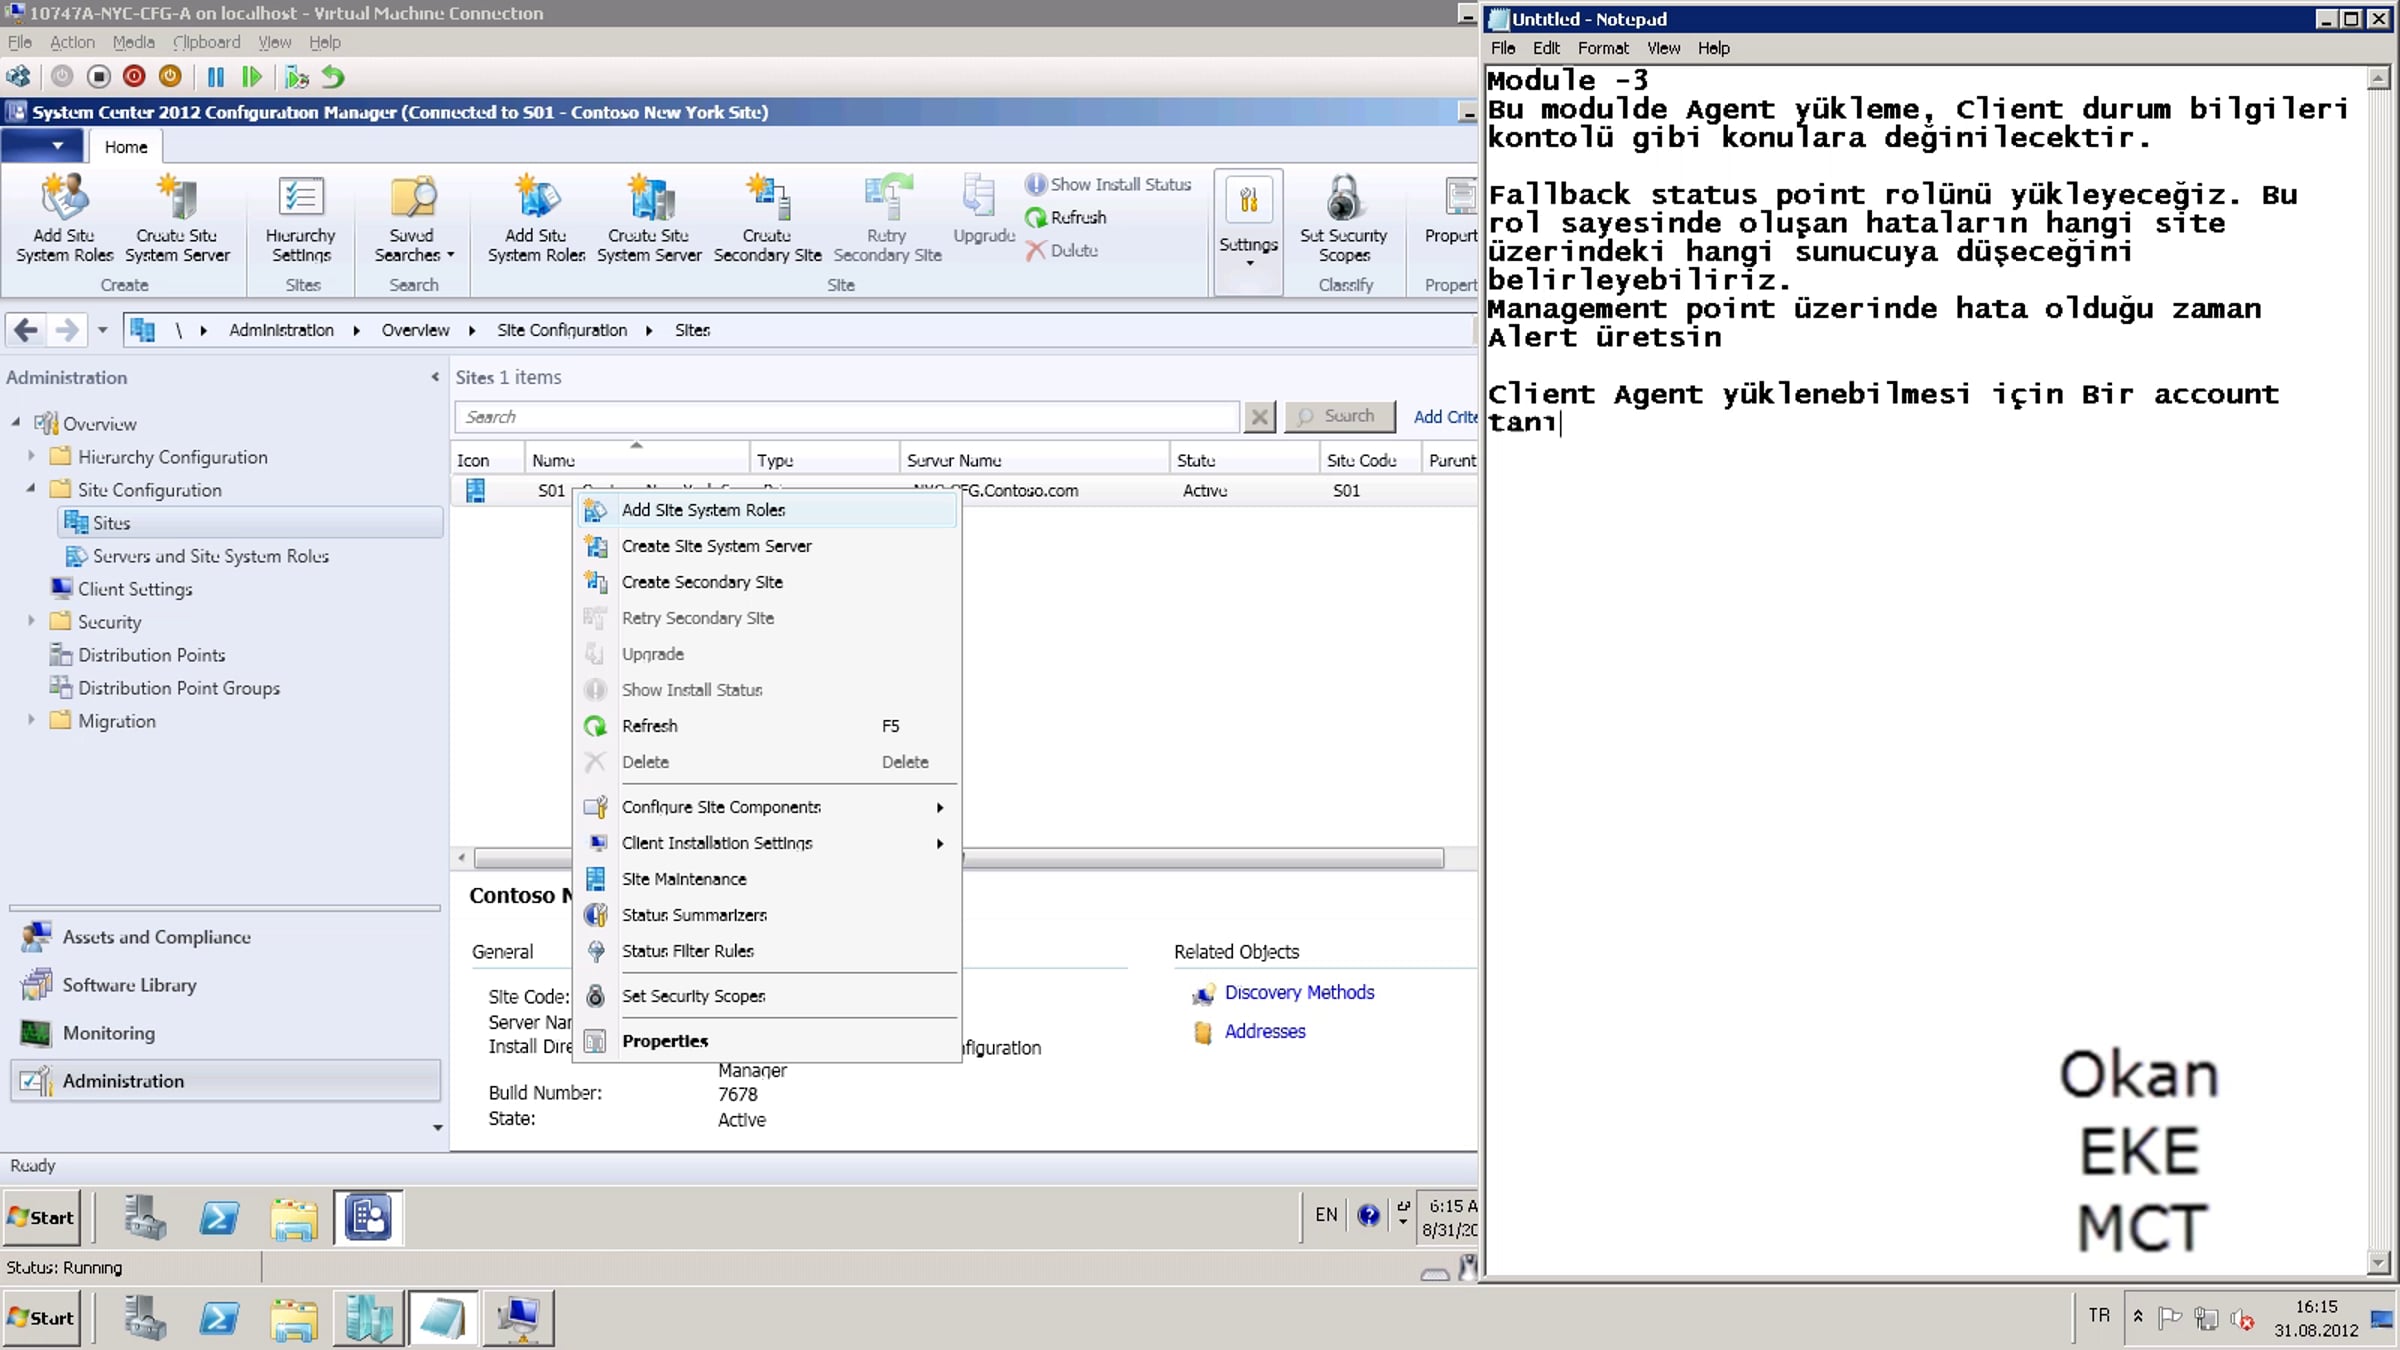
Task: Click the Ctrl+Alt+Del toolbar icon
Action: [x=18, y=76]
